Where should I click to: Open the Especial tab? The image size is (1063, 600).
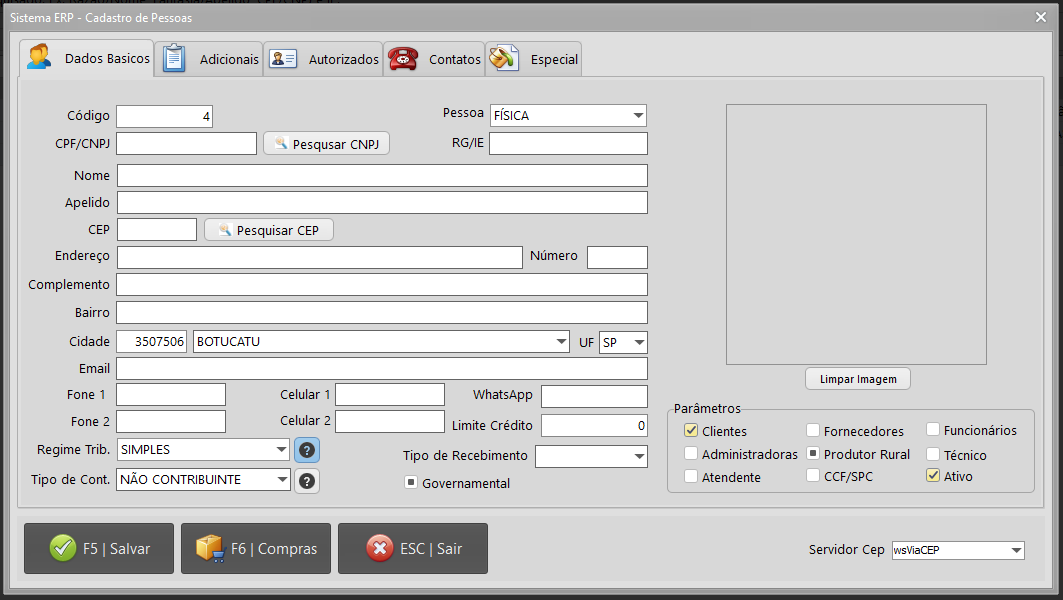[535, 59]
